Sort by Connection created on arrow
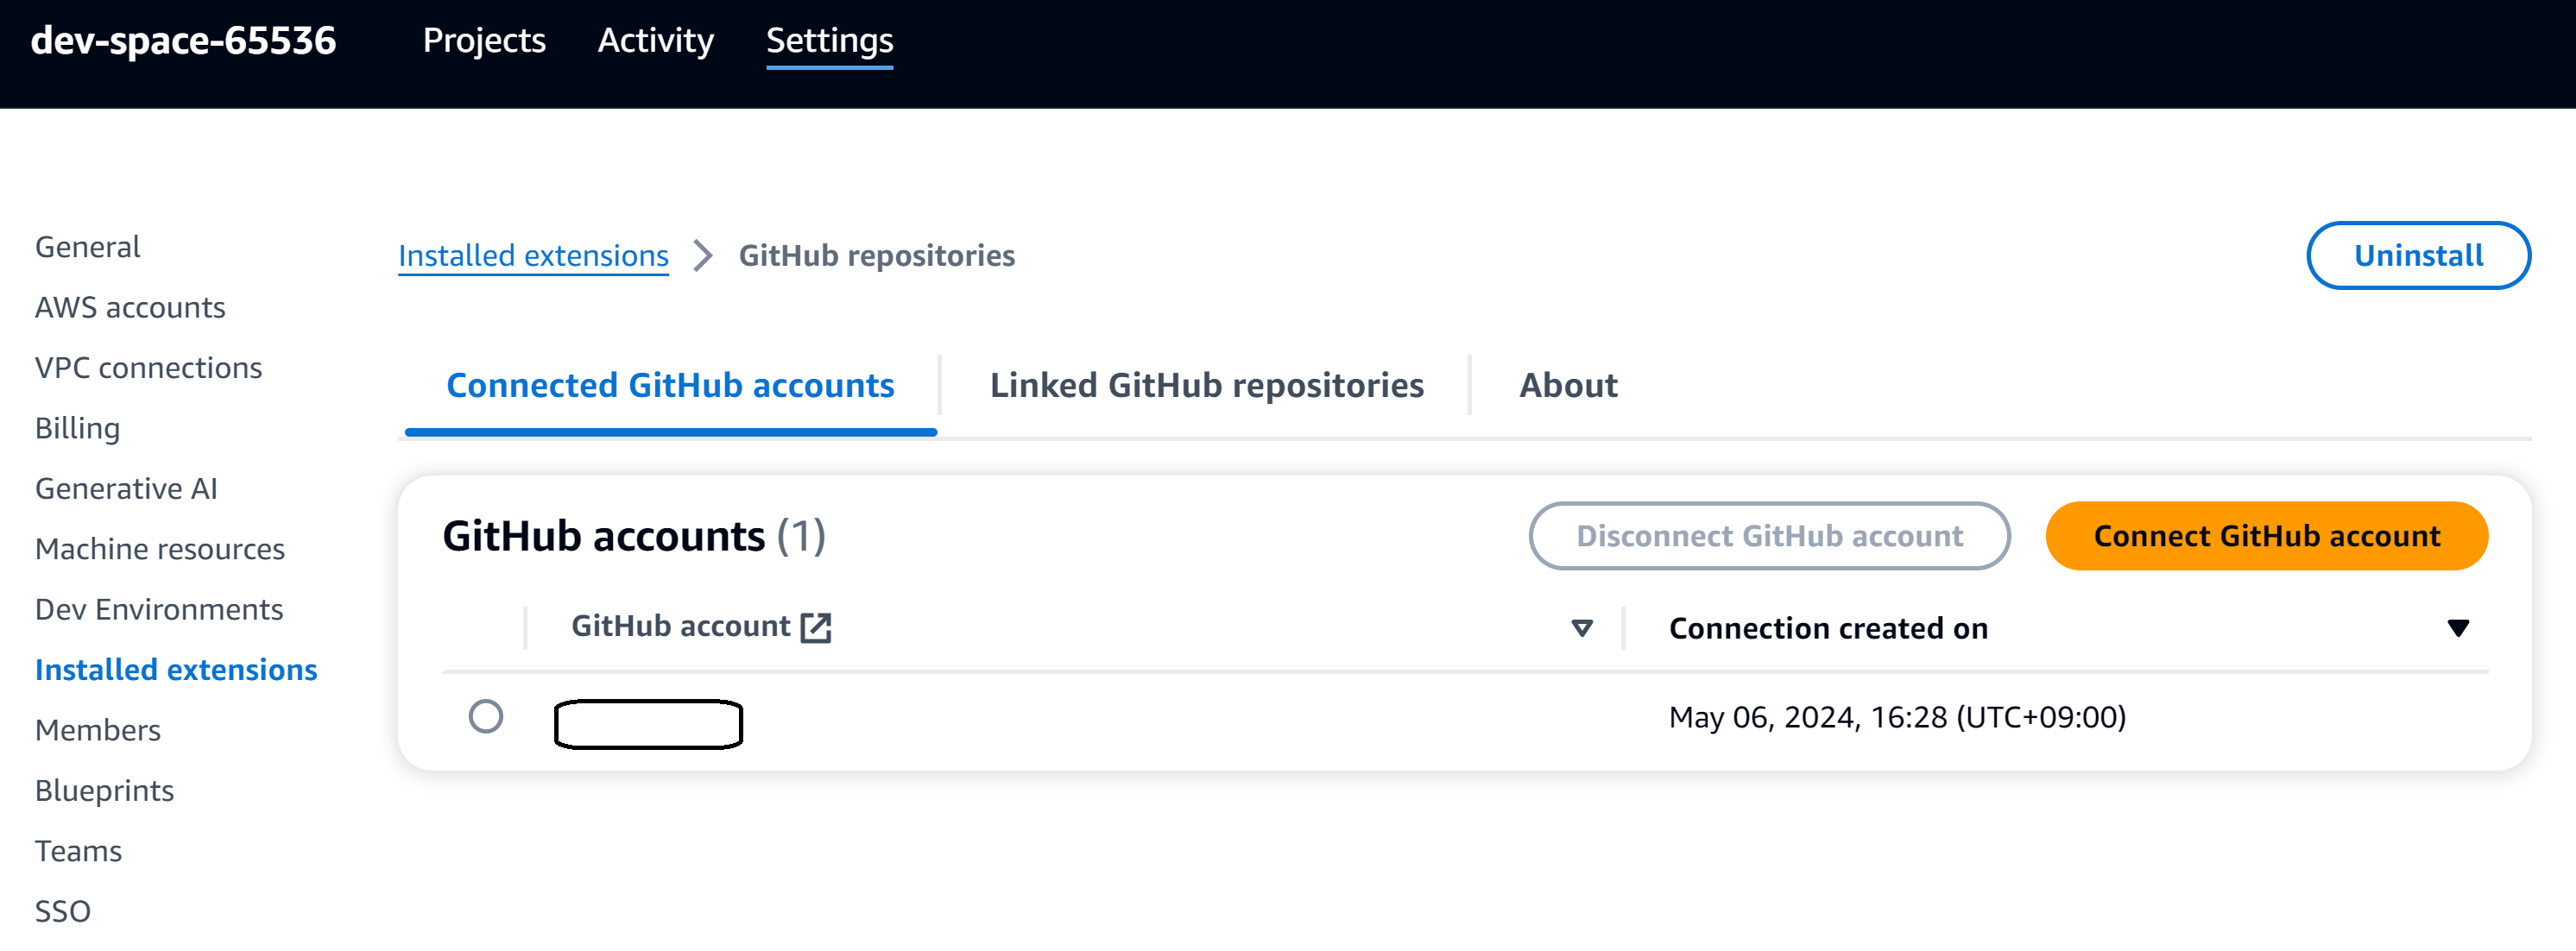 point(2457,628)
